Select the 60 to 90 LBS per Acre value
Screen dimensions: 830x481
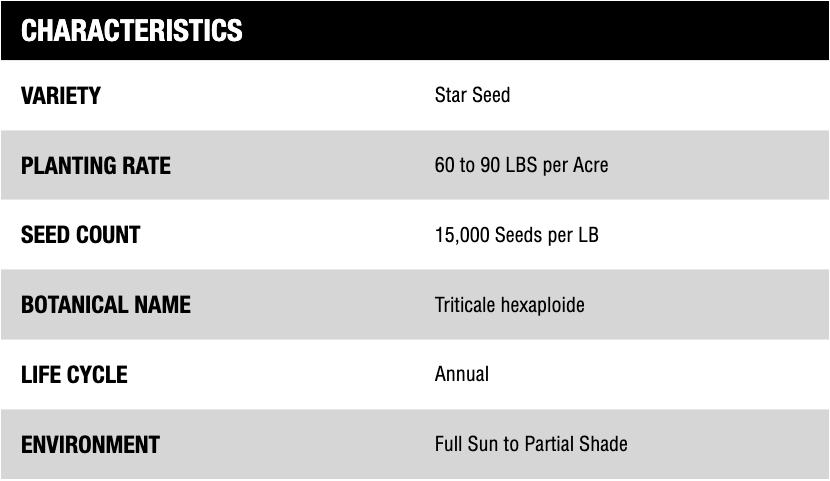coord(521,165)
